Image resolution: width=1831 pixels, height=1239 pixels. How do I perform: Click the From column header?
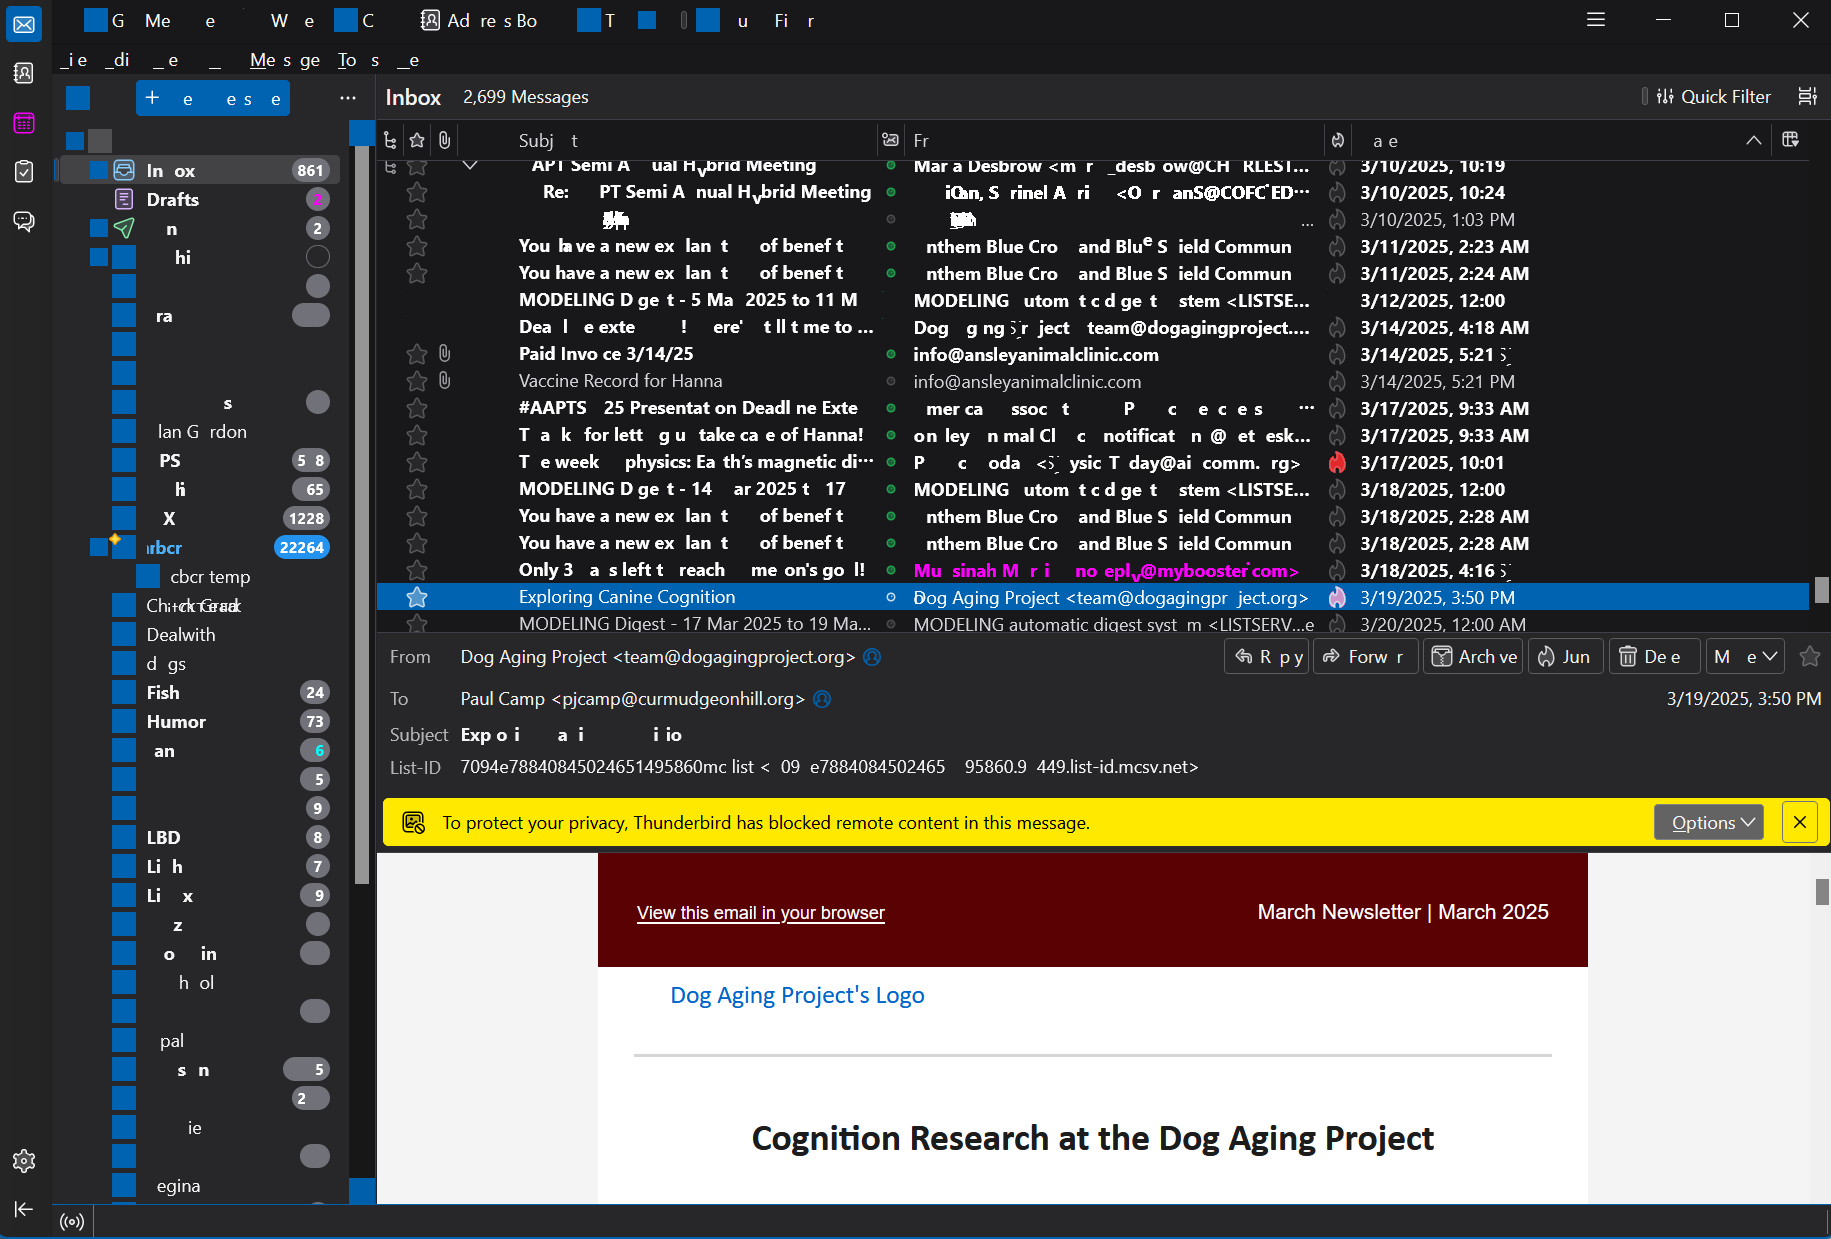click(1116, 141)
